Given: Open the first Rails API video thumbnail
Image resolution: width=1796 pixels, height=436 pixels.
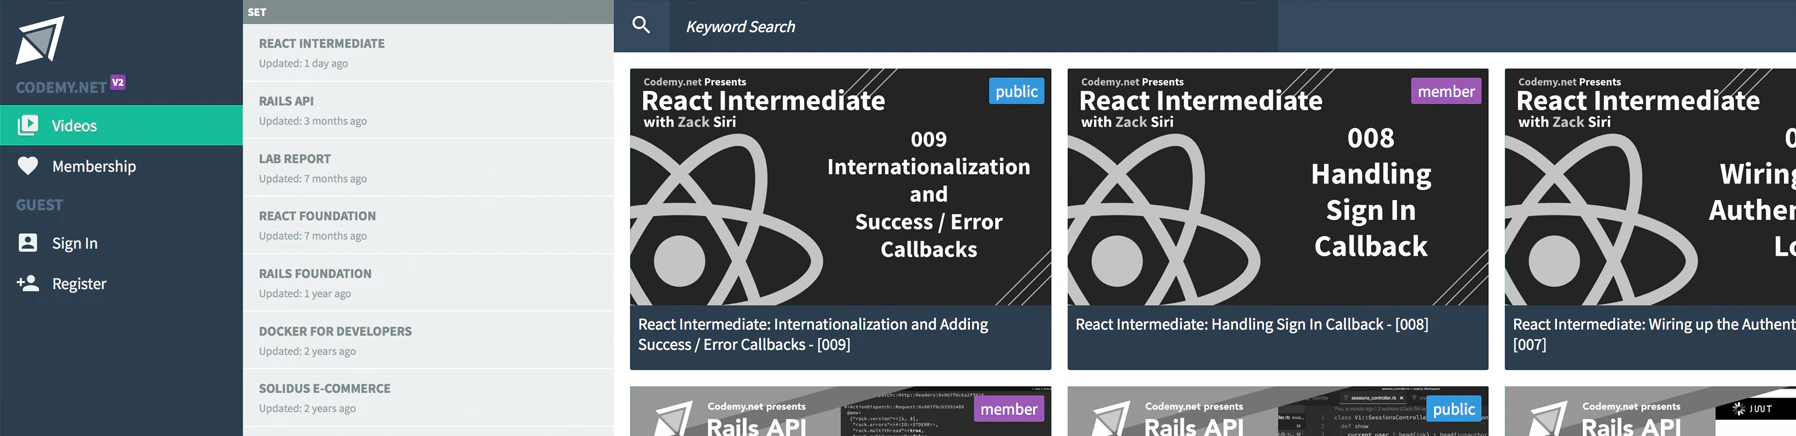Looking at the screenshot, I should tap(840, 411).
